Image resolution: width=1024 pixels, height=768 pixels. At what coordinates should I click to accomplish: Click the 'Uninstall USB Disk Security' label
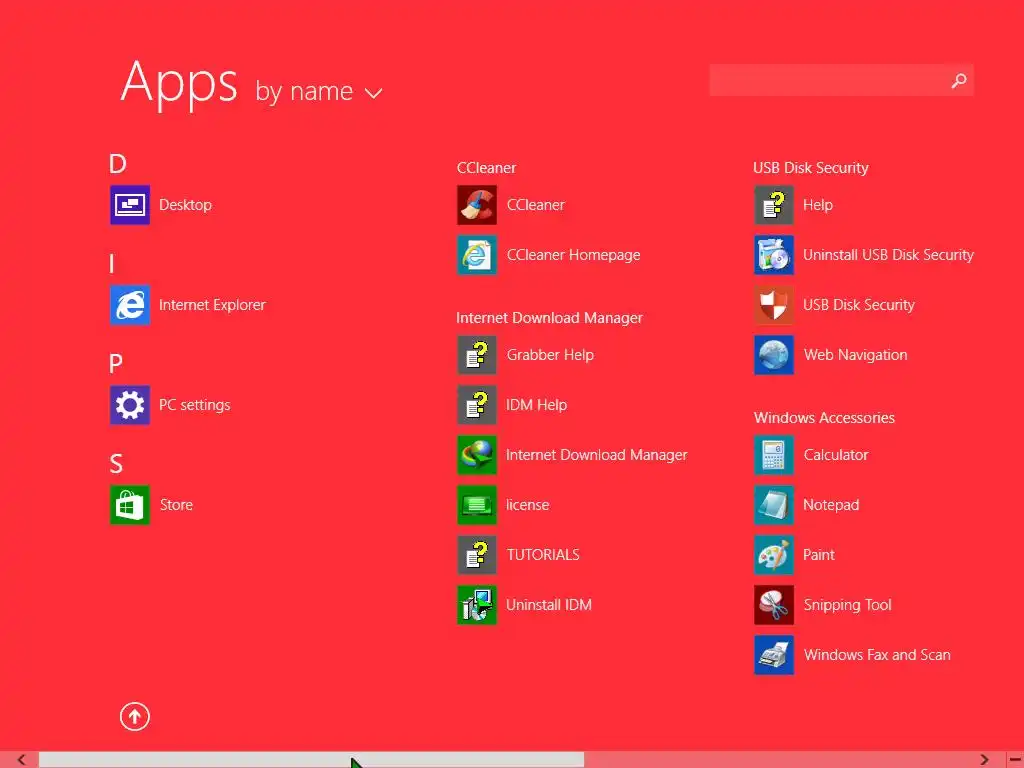pos(888,255)
